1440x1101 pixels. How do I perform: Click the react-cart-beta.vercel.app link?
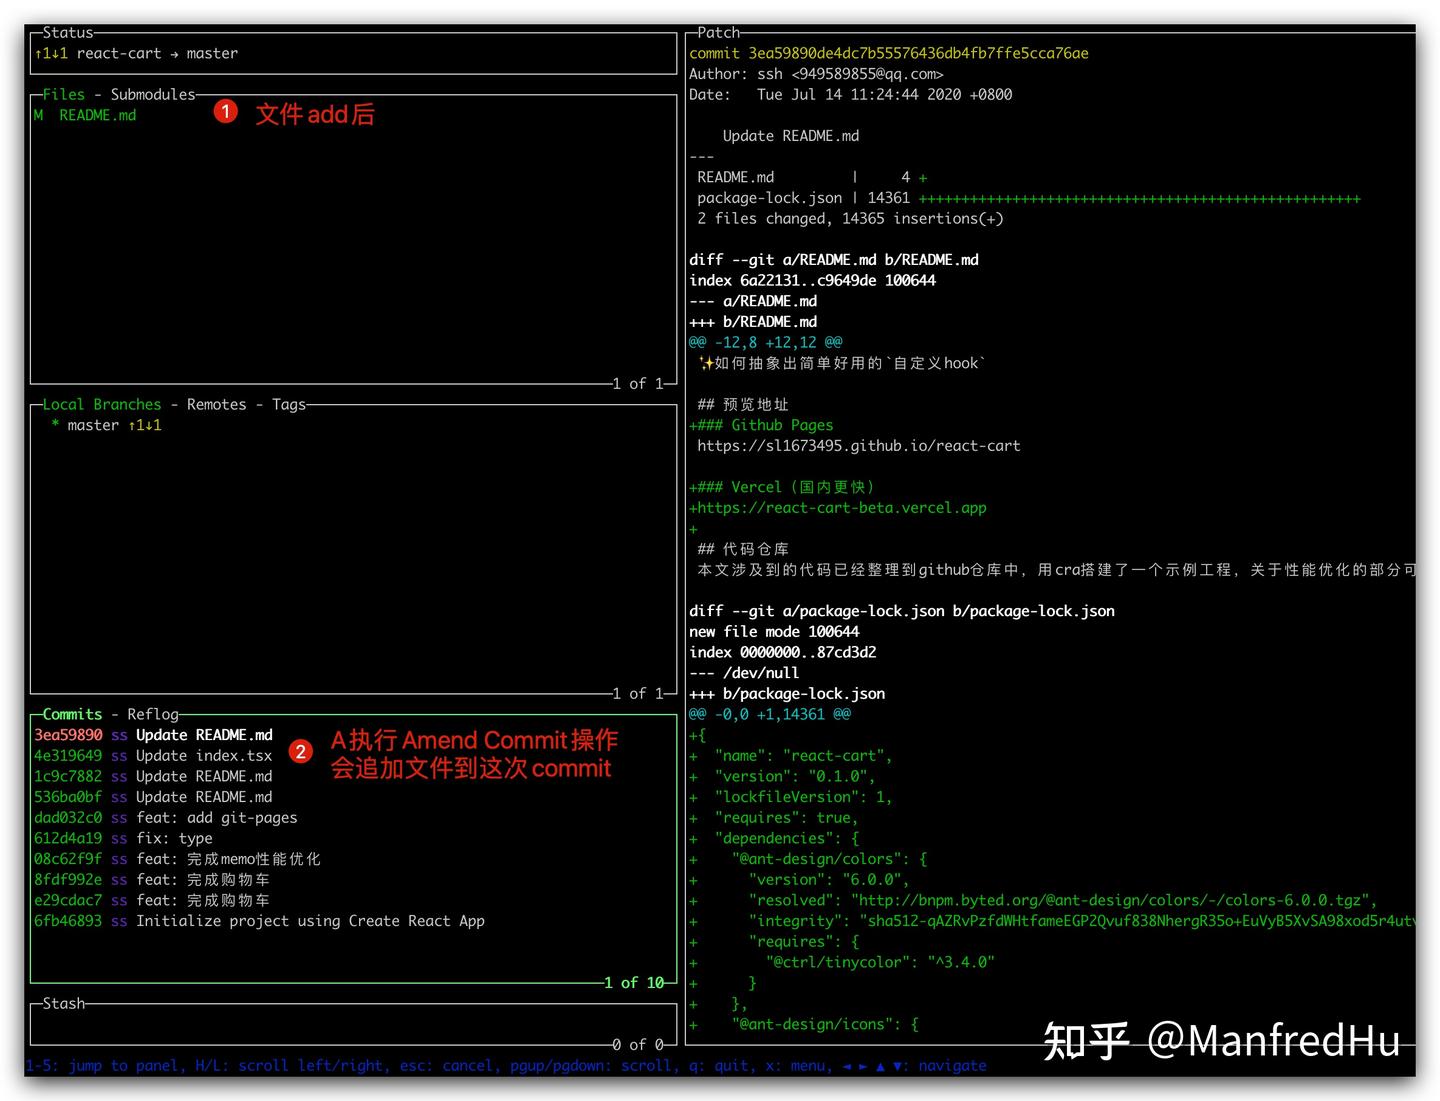(842, 508)
